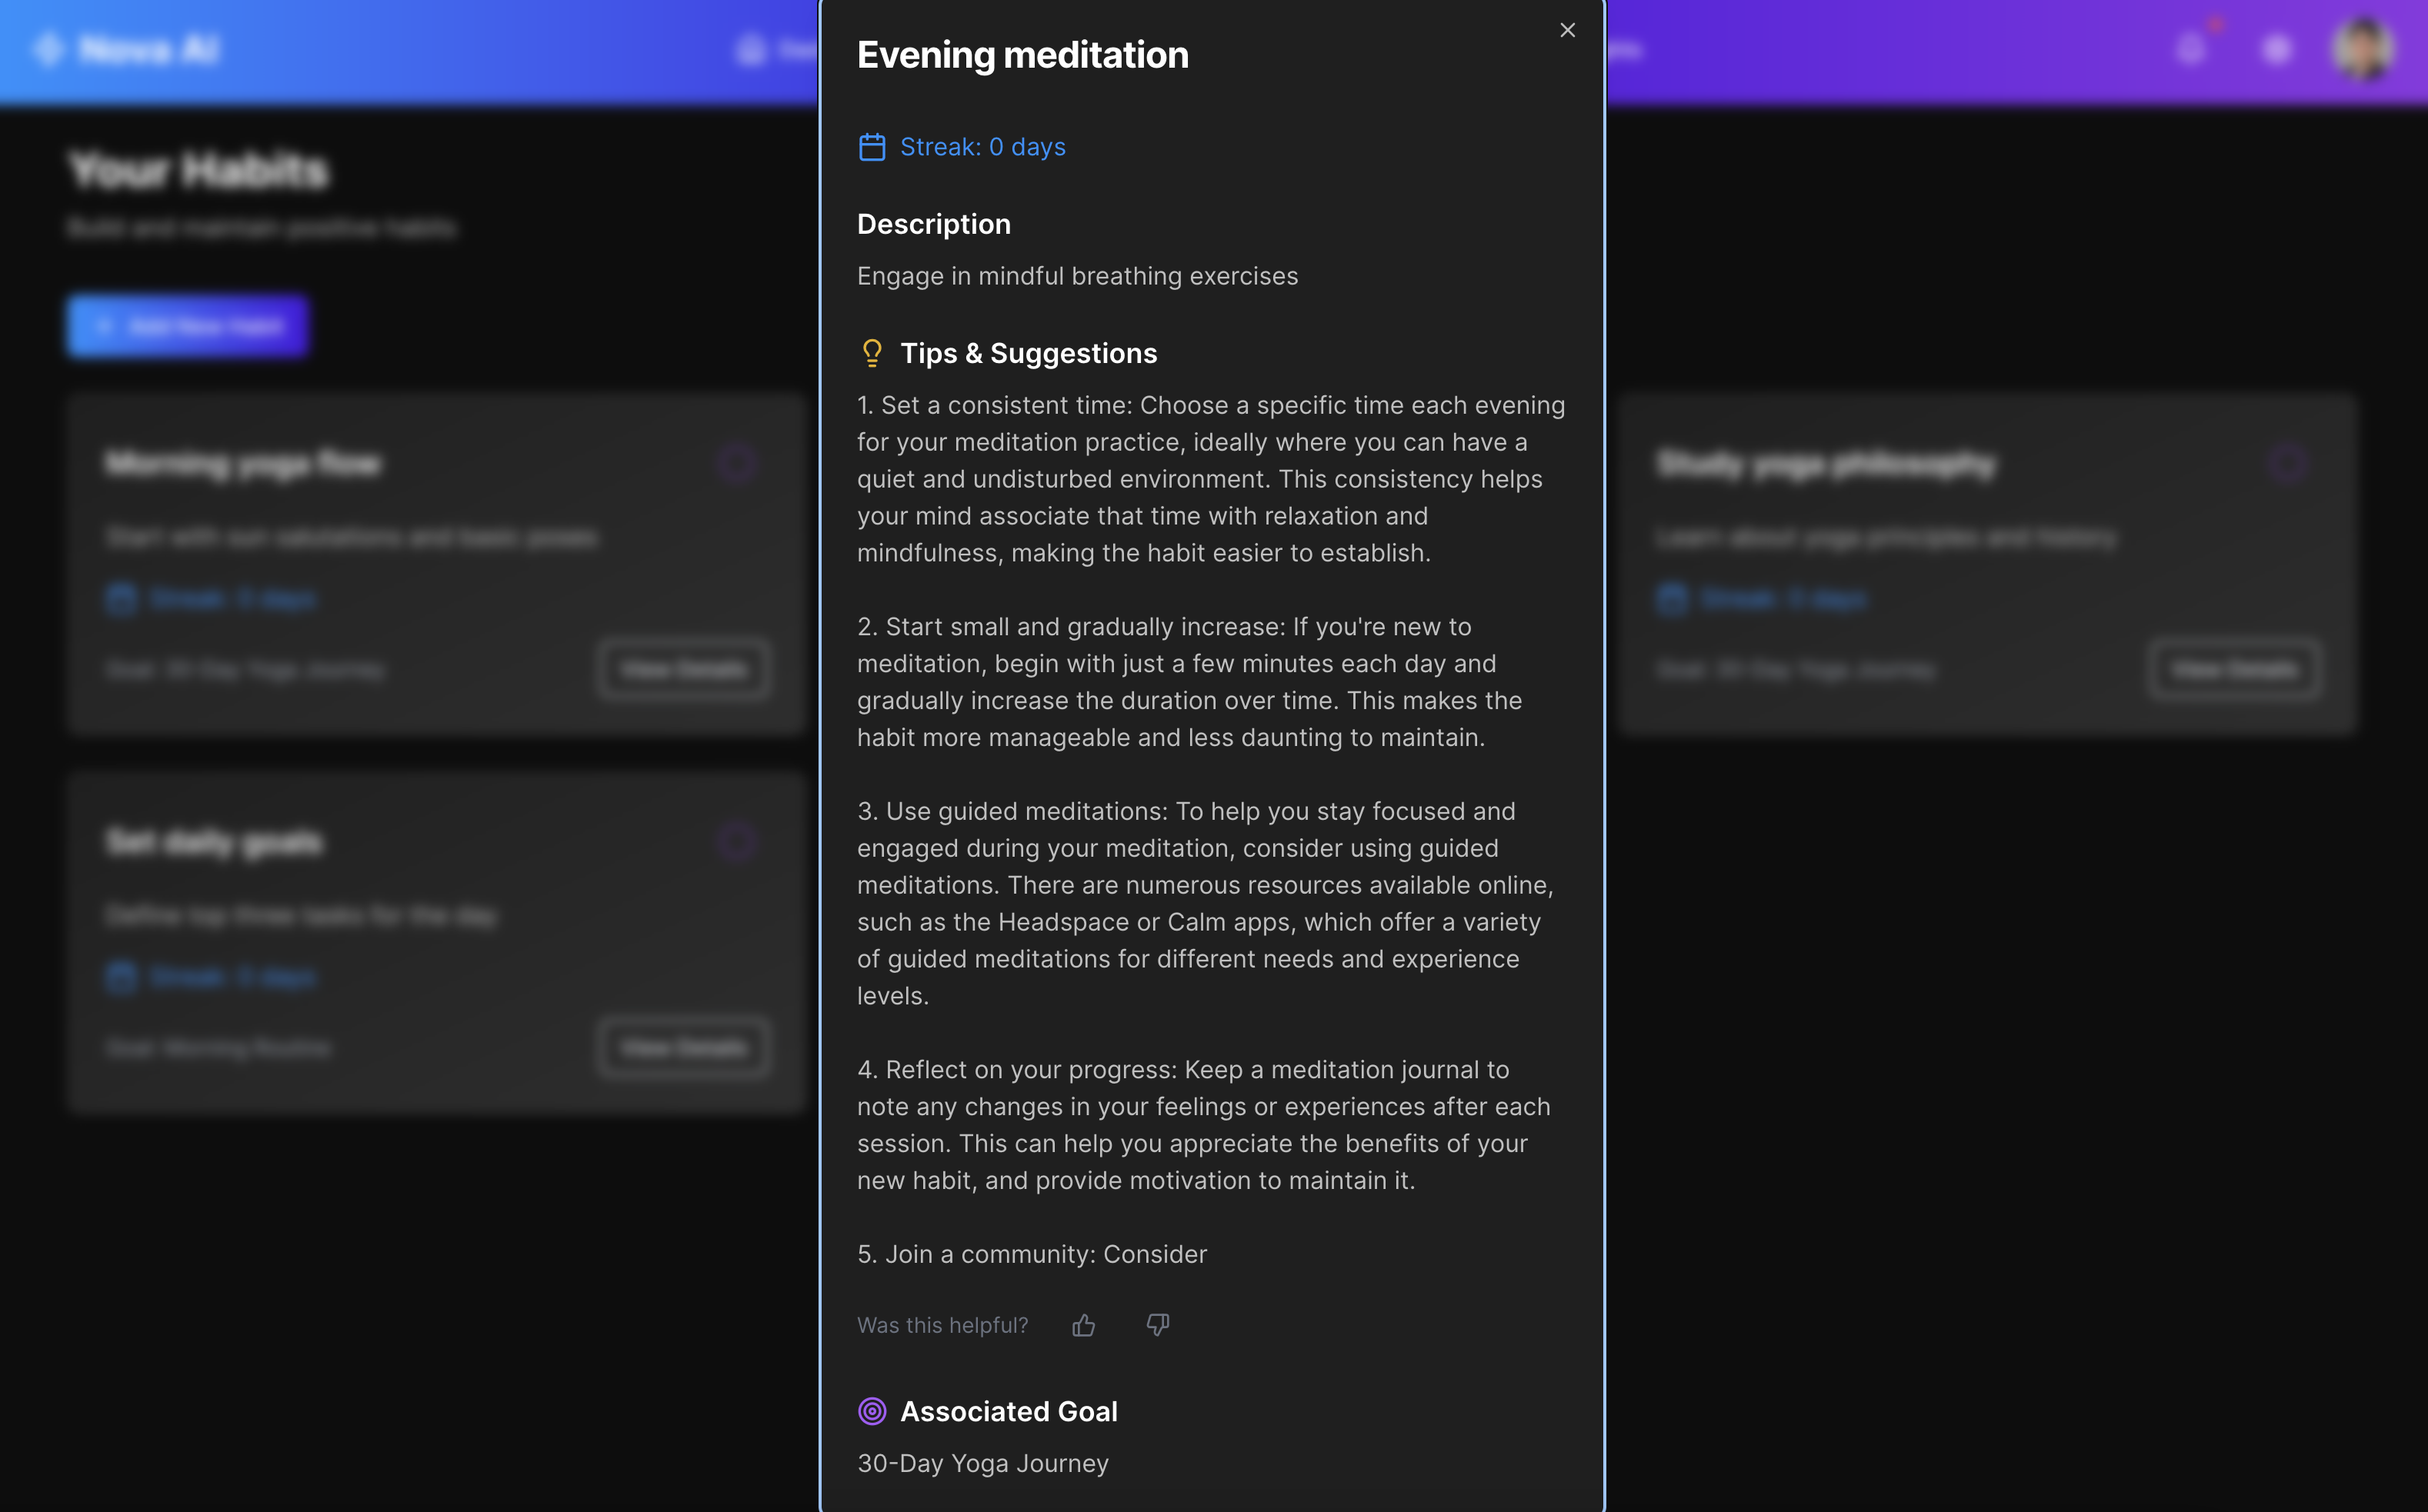
Task: Open notifications via the bell icon
Action: point(2190,49)
